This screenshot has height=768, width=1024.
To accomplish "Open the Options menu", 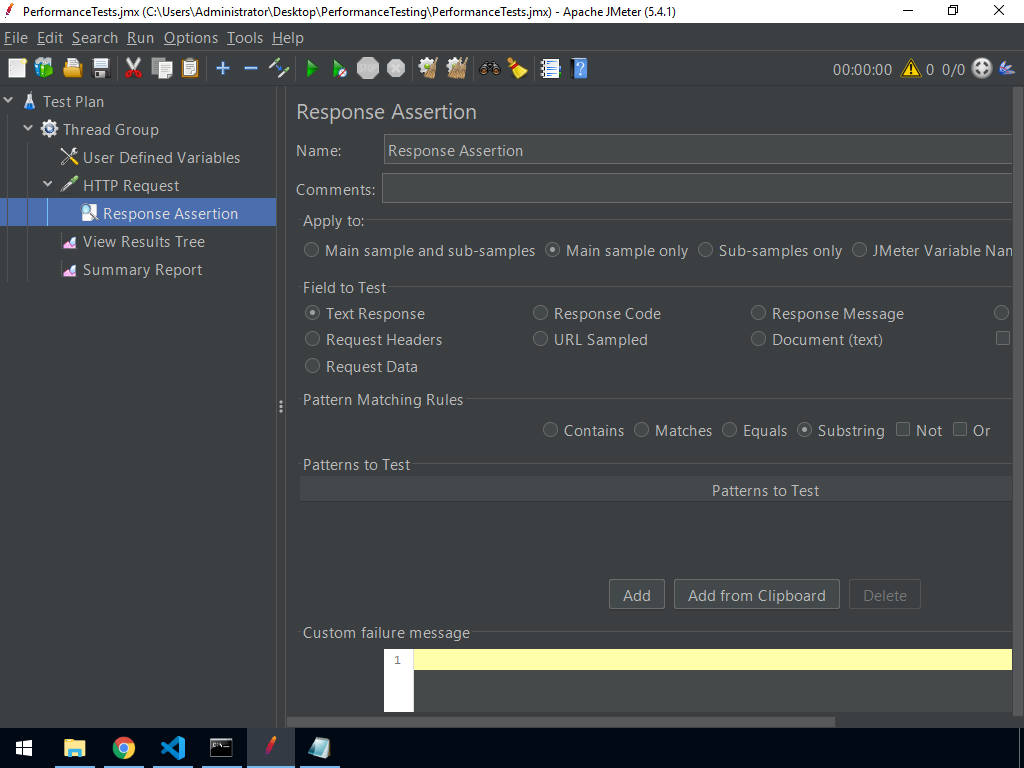I will point(190,38).
